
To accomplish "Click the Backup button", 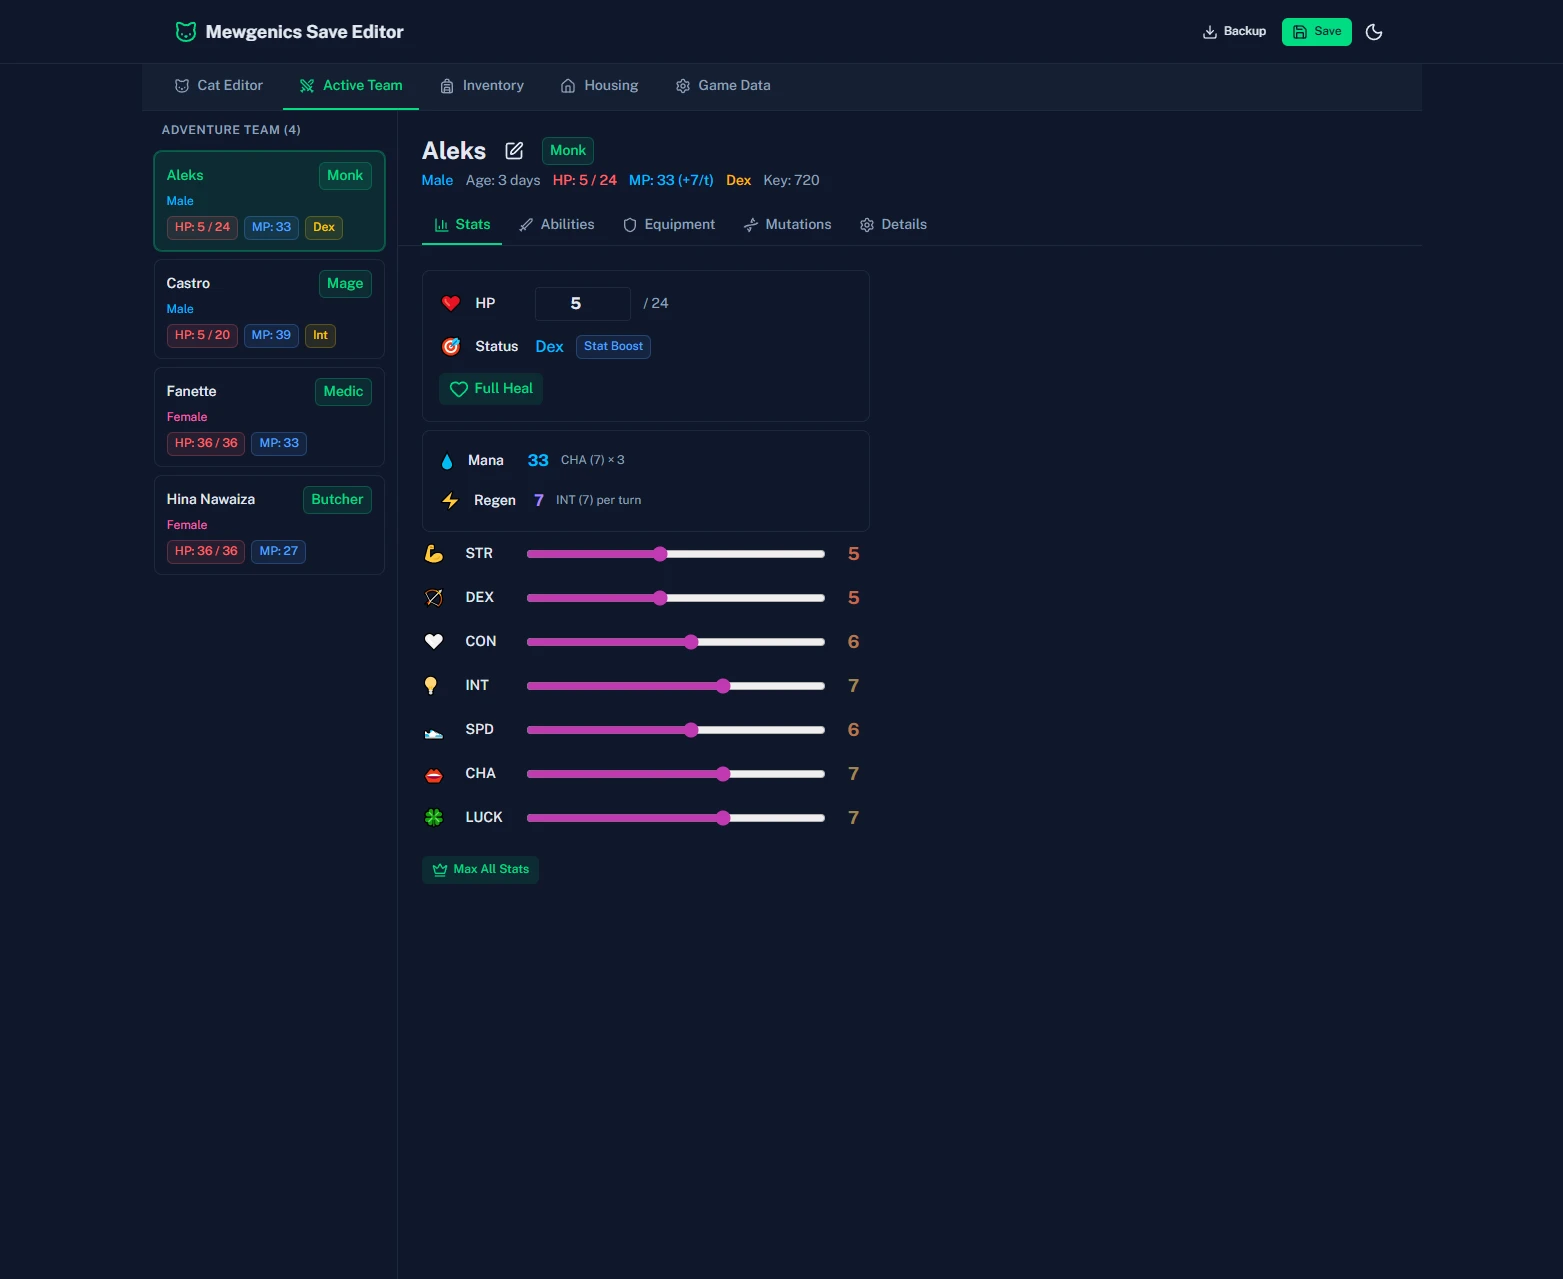I will 1234,32.
